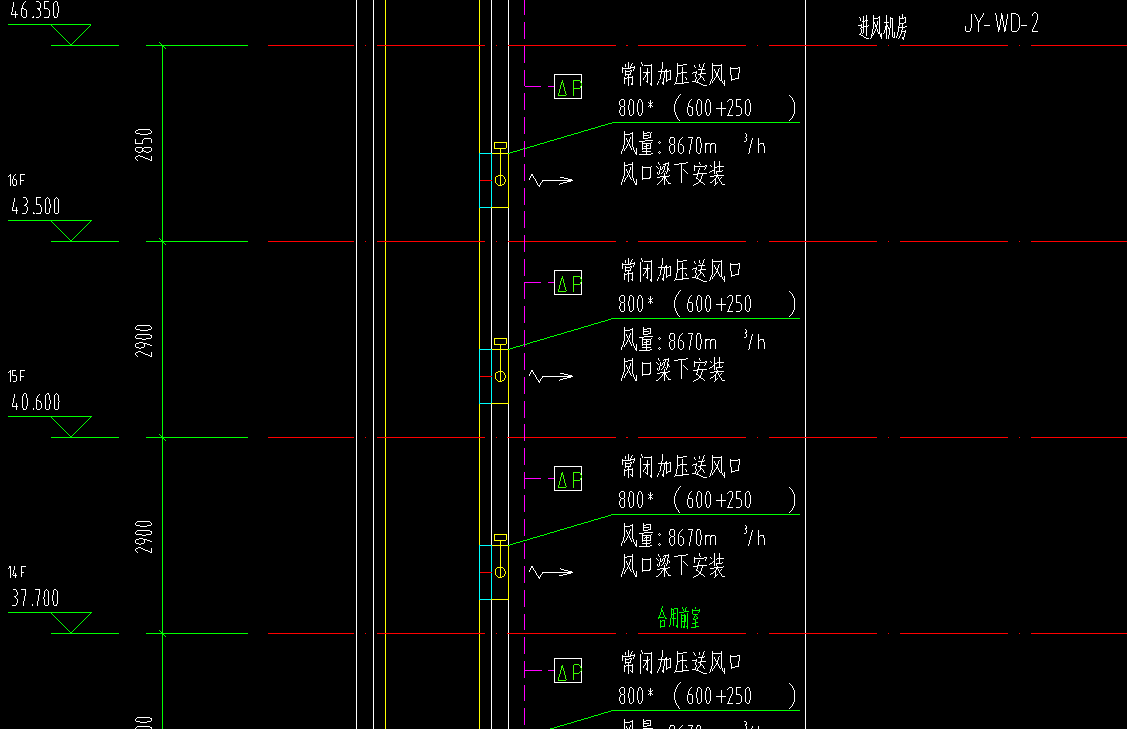Select 常闭加压送风口 text on floor 14F
Viewport: 1127px width, 729px height.
point(681,467)
